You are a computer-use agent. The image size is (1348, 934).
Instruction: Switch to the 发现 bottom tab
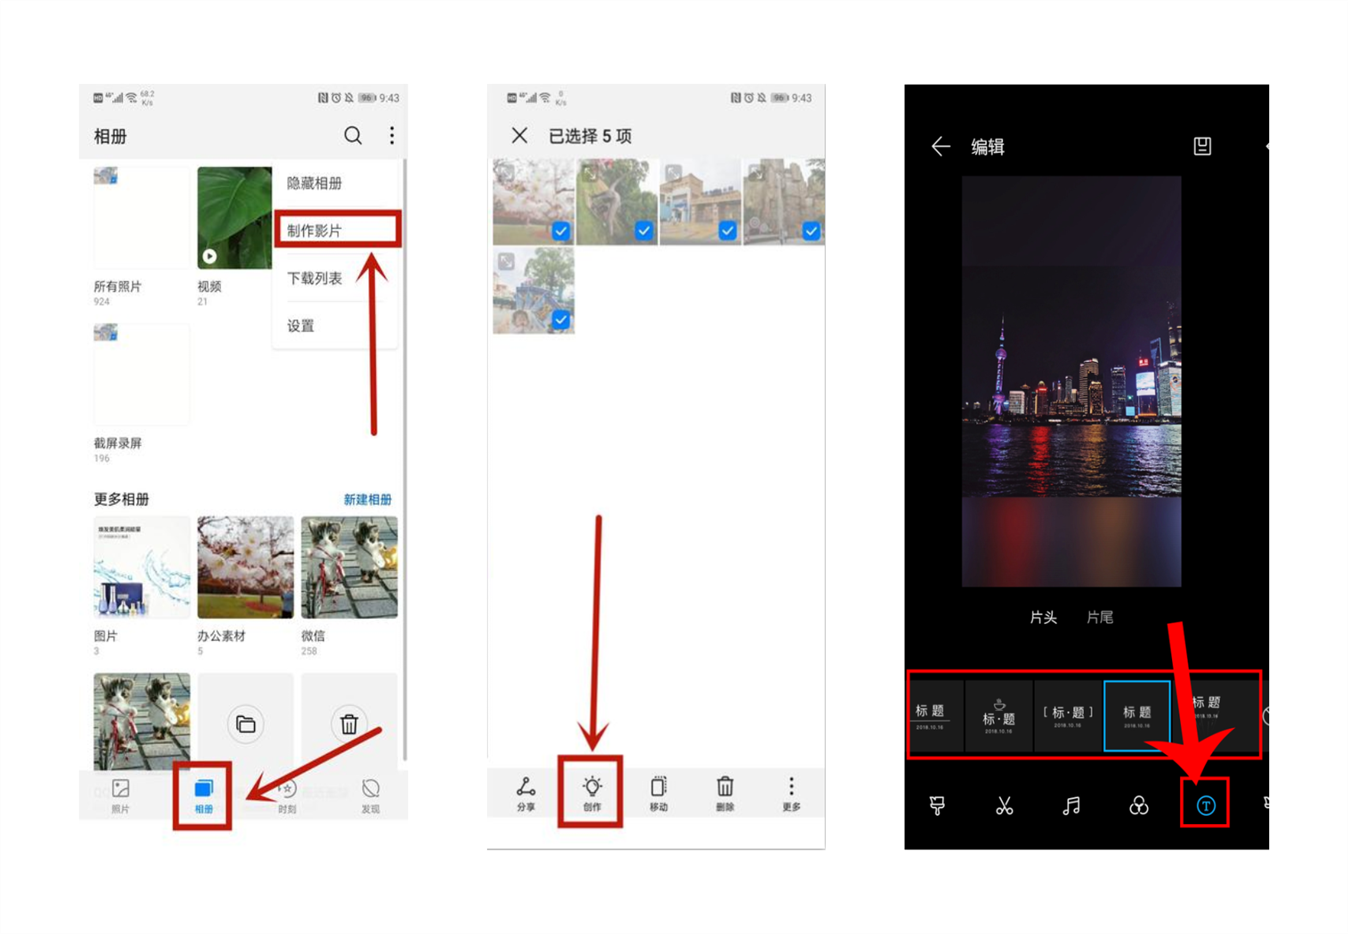tap(370, 796)
